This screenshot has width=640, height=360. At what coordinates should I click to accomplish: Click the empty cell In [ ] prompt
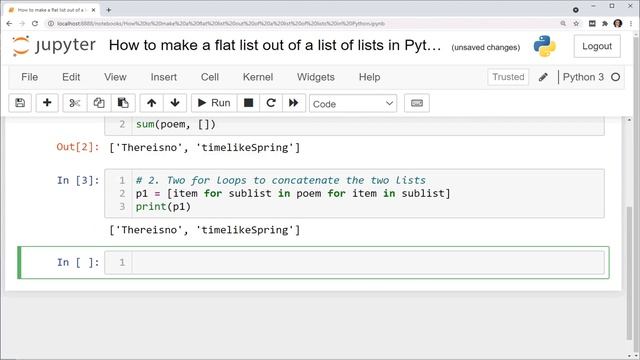coord(78,262)
